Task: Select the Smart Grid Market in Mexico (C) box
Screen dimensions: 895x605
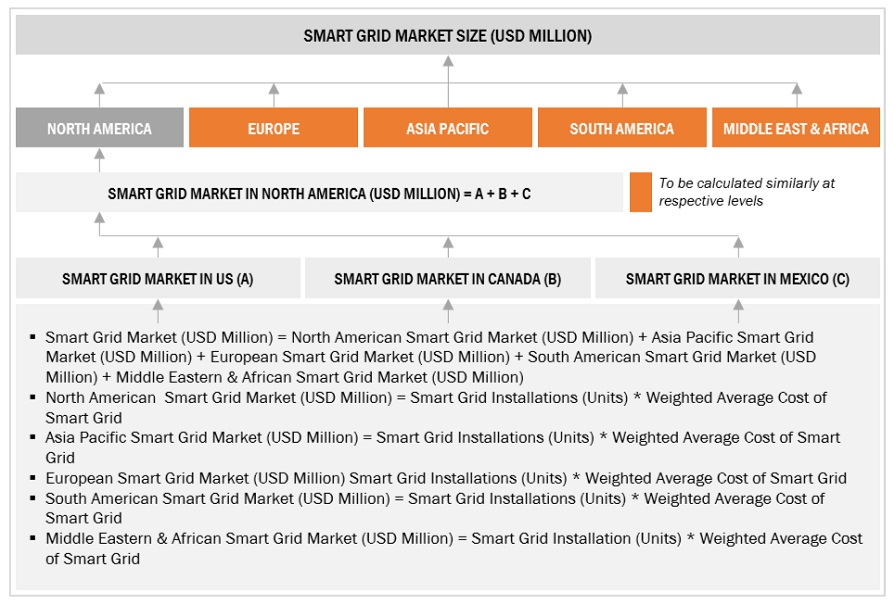Action: click(737, 279)
